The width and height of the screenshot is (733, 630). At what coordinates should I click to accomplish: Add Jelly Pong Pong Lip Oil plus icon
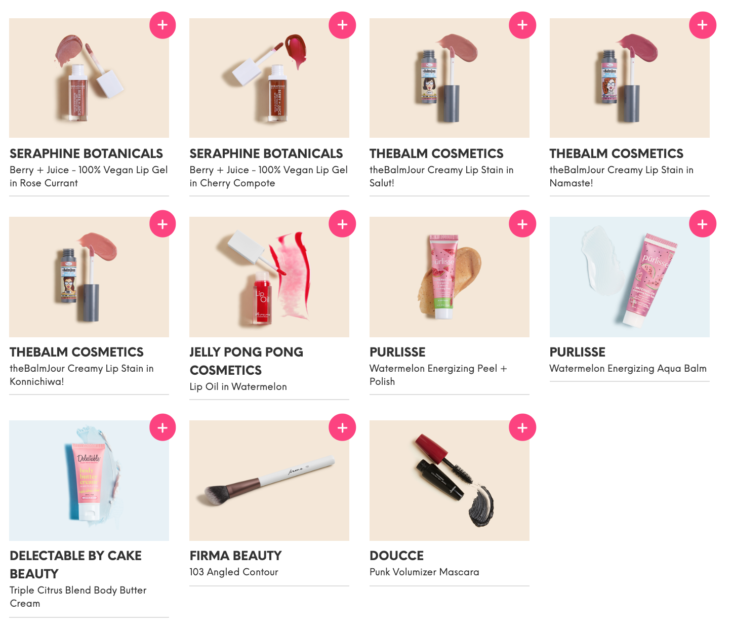(342, 224)
